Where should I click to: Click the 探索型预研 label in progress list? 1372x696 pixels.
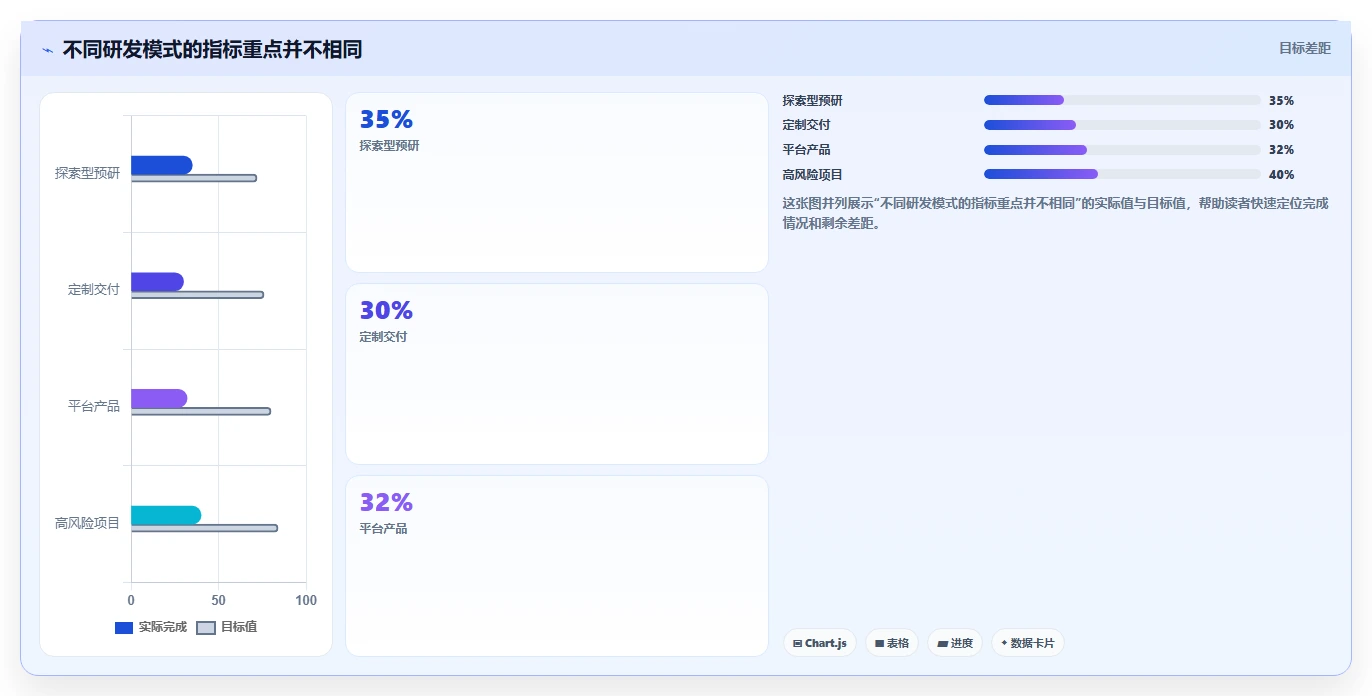[813, 101]
